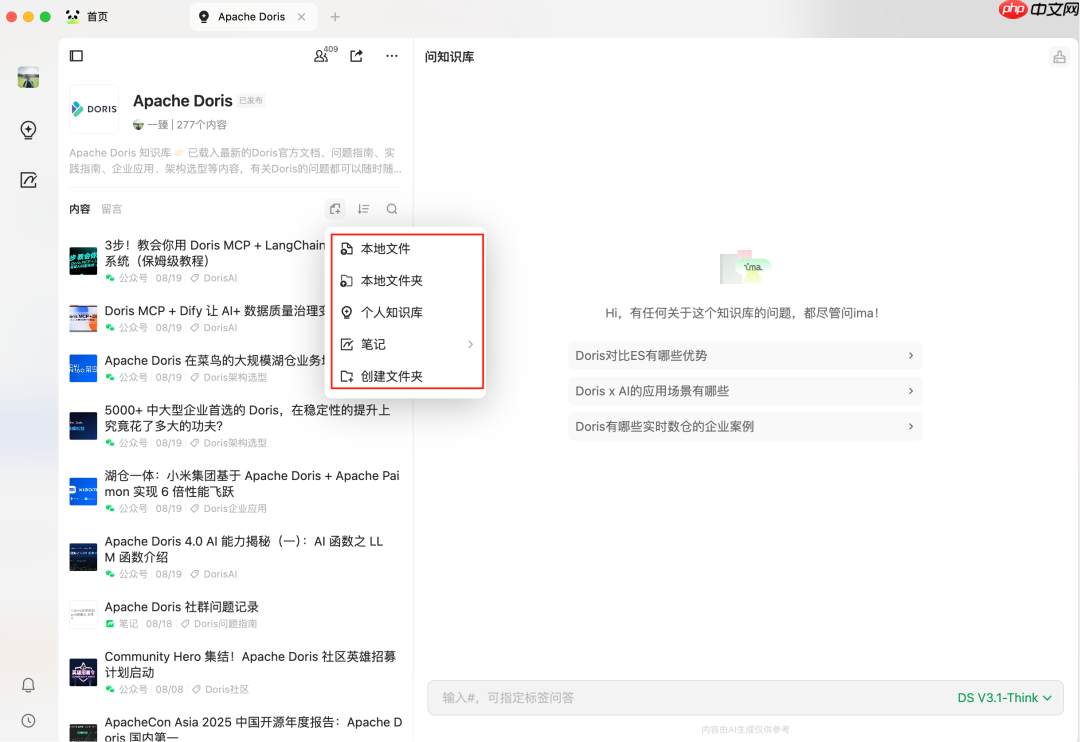Open the more options ellipsis menu
This screenshot has width=1080, height=742.
391,56
